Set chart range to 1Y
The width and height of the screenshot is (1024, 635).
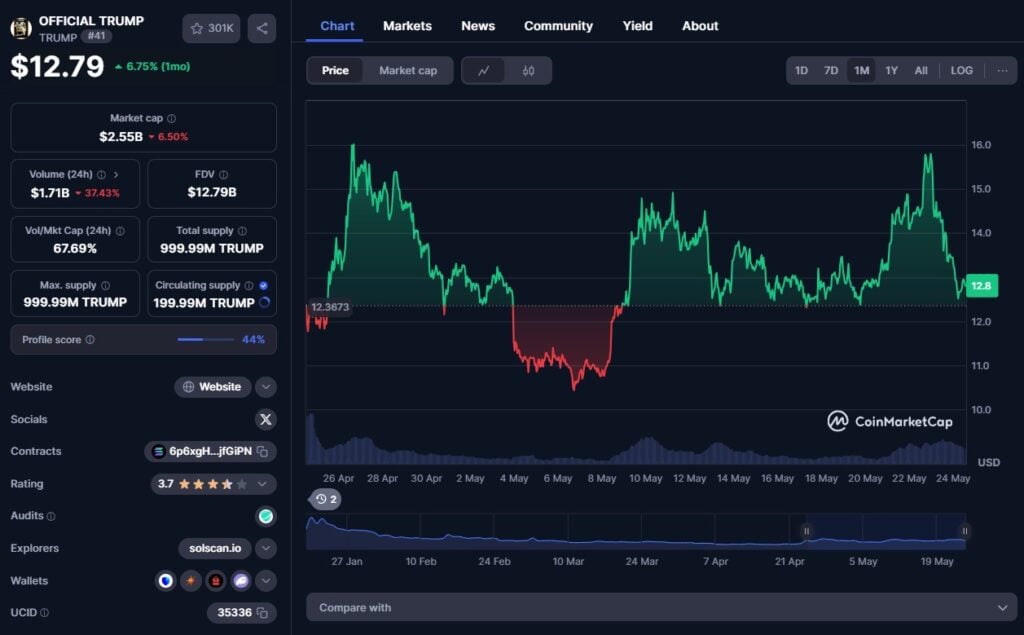pos(891,71)
